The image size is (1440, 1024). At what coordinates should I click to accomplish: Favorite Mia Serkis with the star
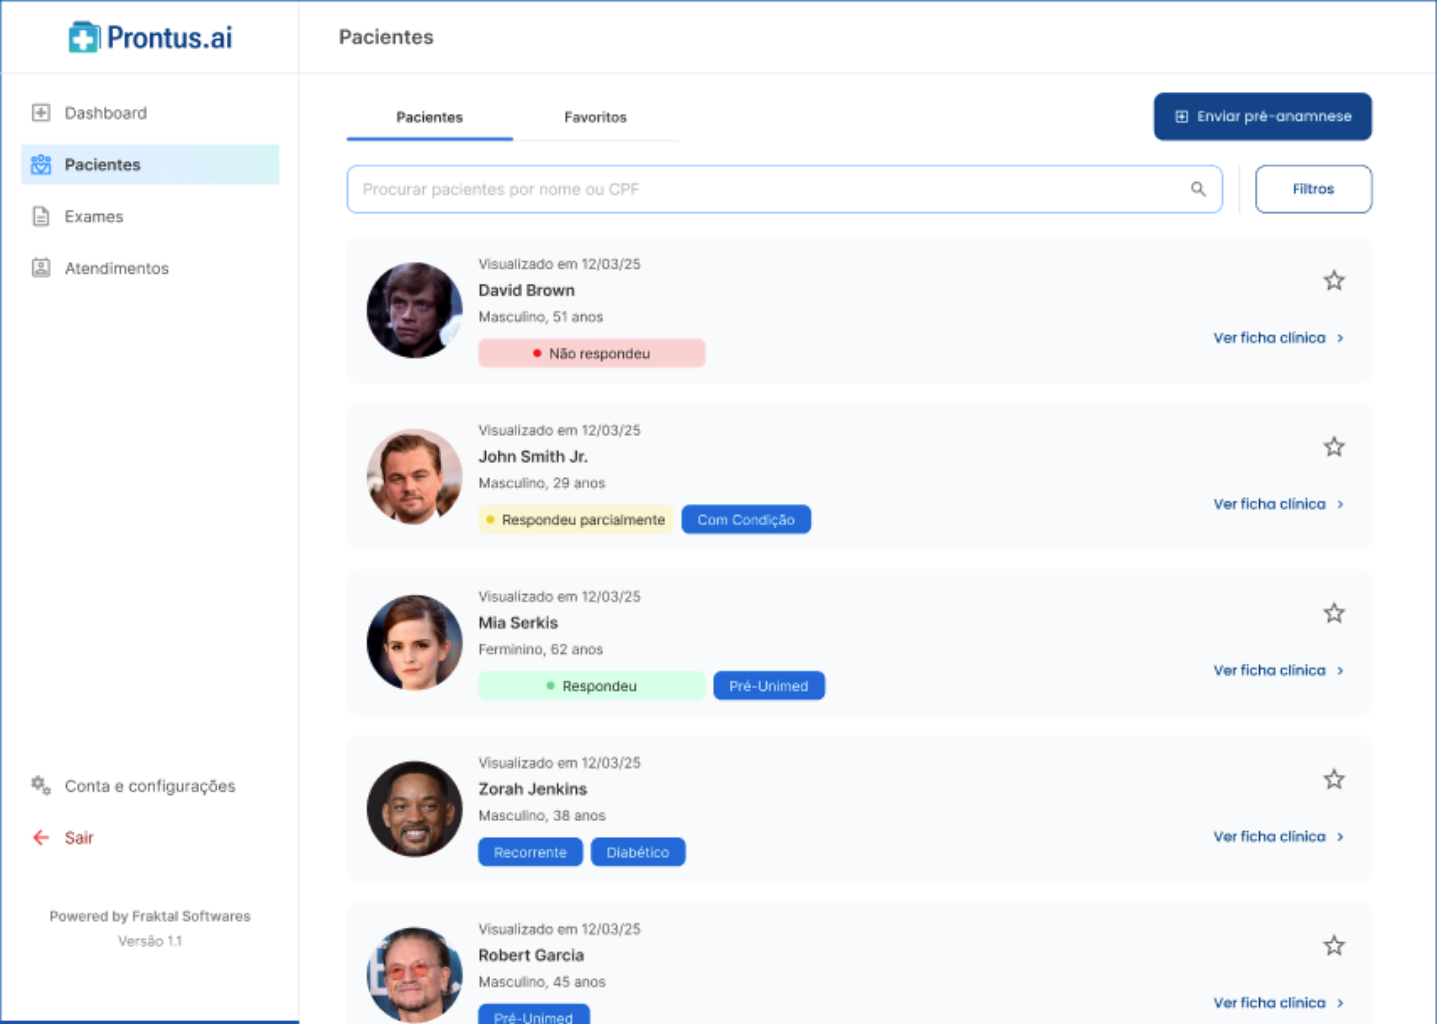[1334, 613]
